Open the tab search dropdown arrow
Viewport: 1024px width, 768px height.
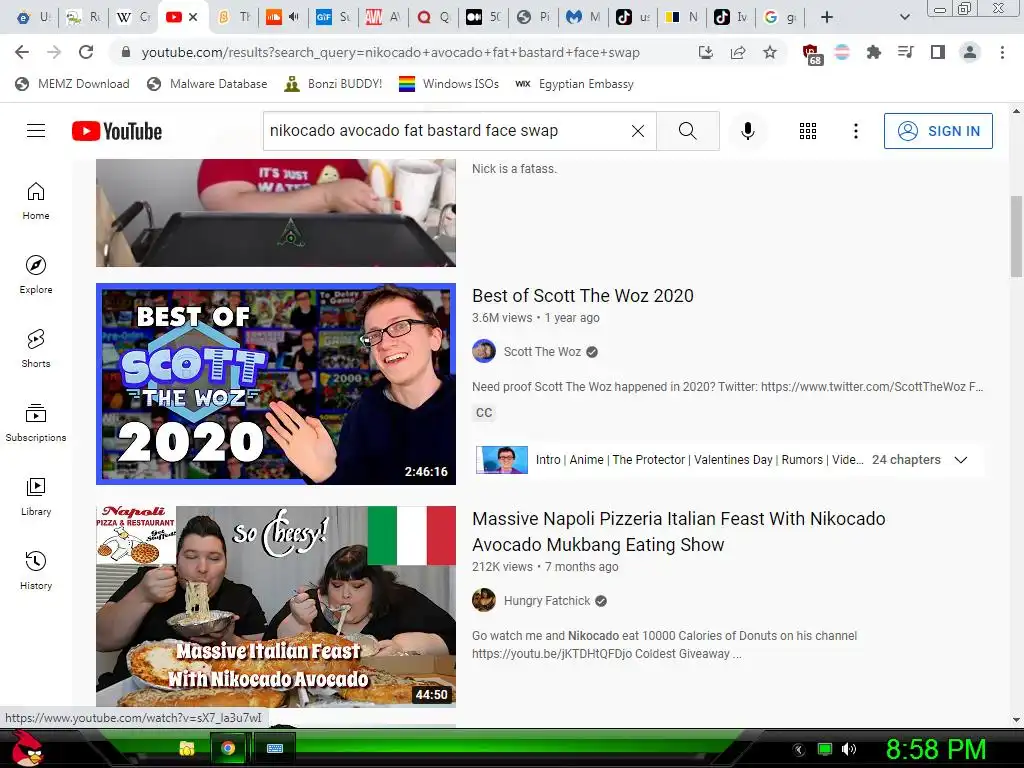[x=904, y=18]
